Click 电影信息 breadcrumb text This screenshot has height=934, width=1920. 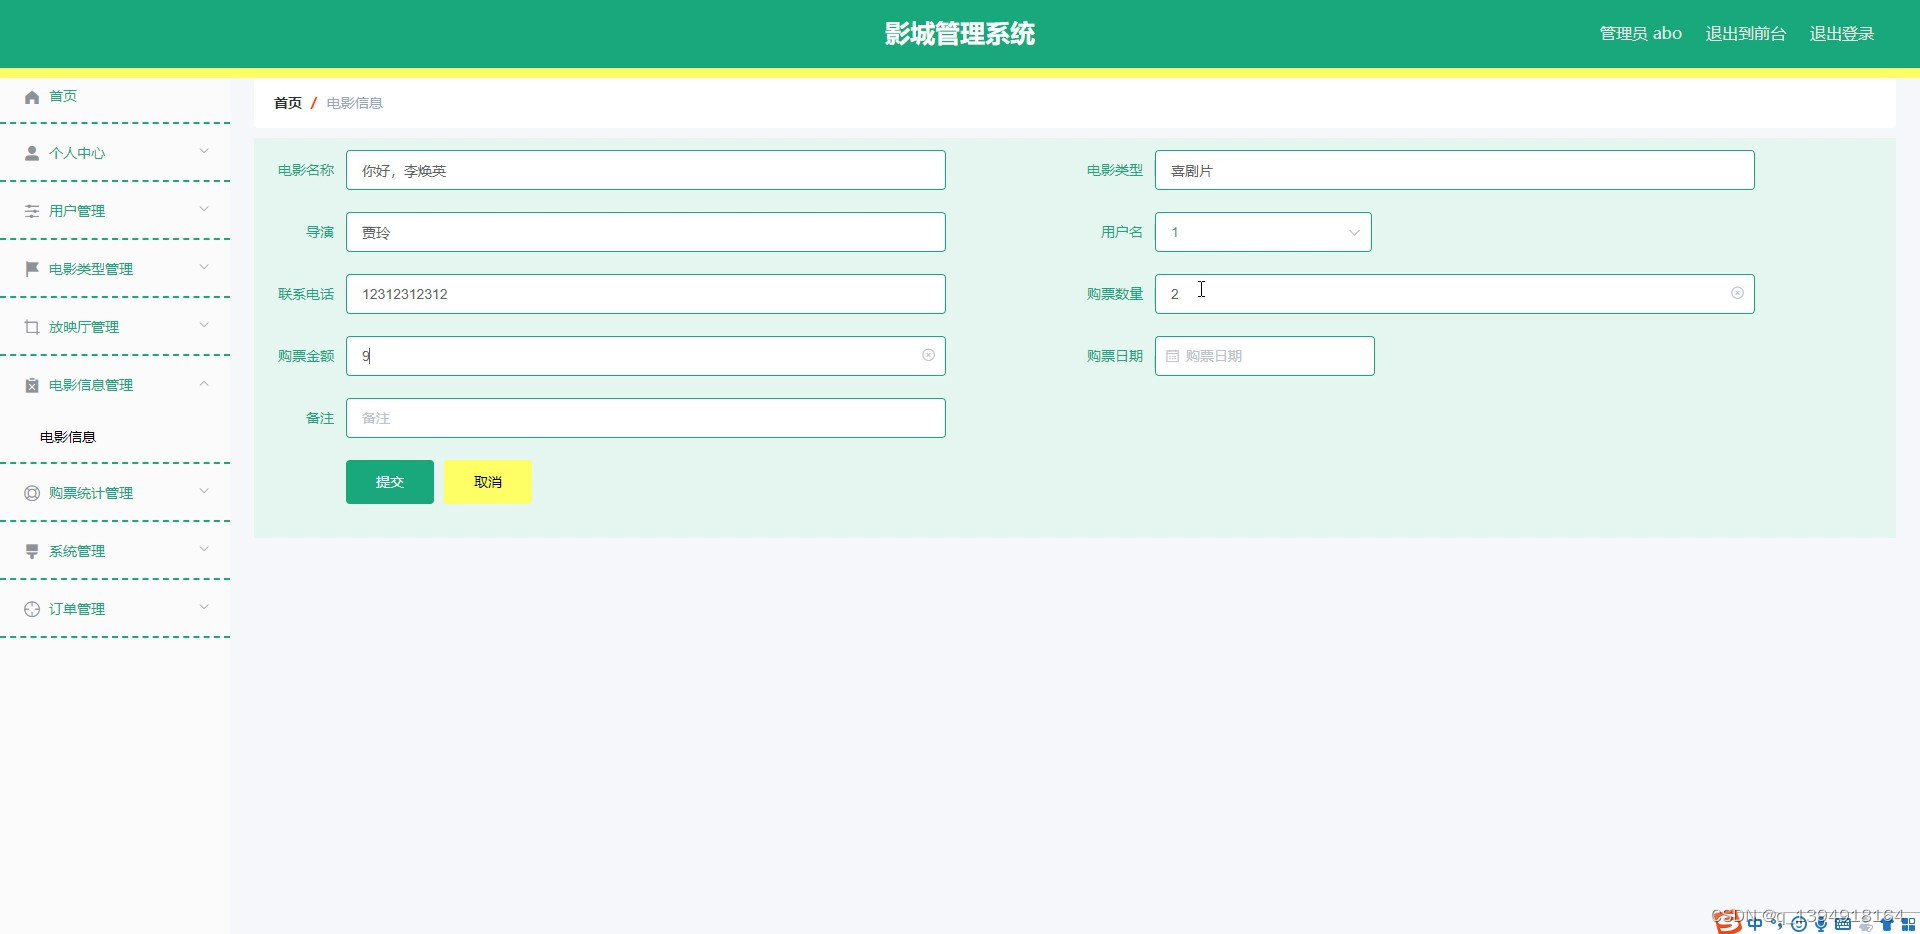(x=355, y=103)
